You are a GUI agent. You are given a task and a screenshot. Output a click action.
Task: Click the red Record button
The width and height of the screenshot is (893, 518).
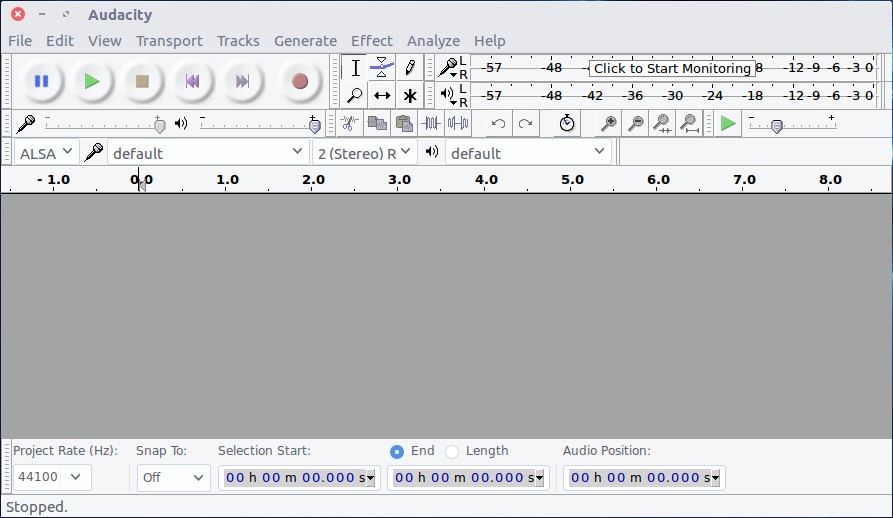300,81
